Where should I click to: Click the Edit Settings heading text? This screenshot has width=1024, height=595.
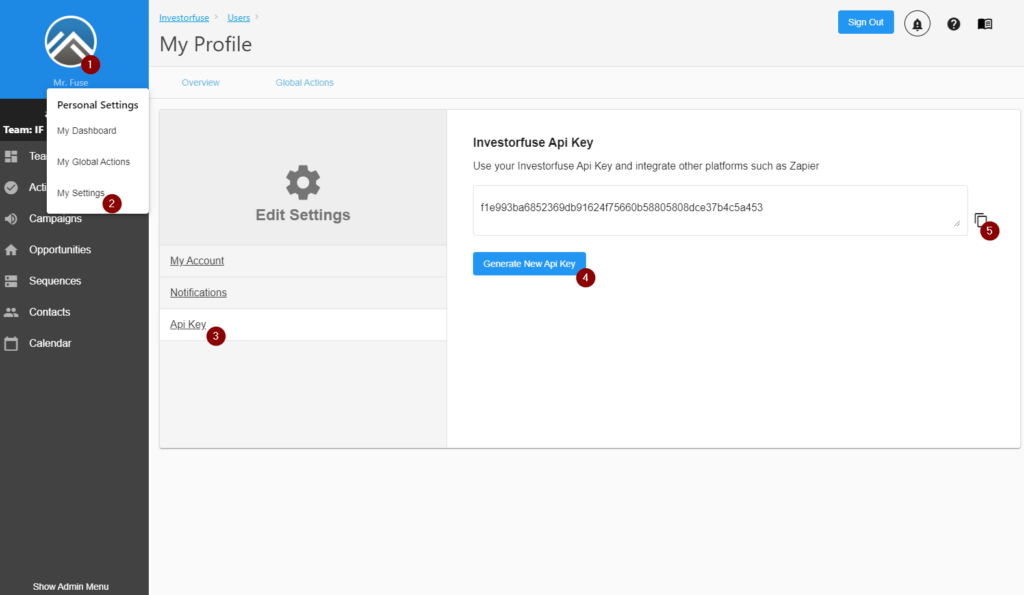point(302,215)
